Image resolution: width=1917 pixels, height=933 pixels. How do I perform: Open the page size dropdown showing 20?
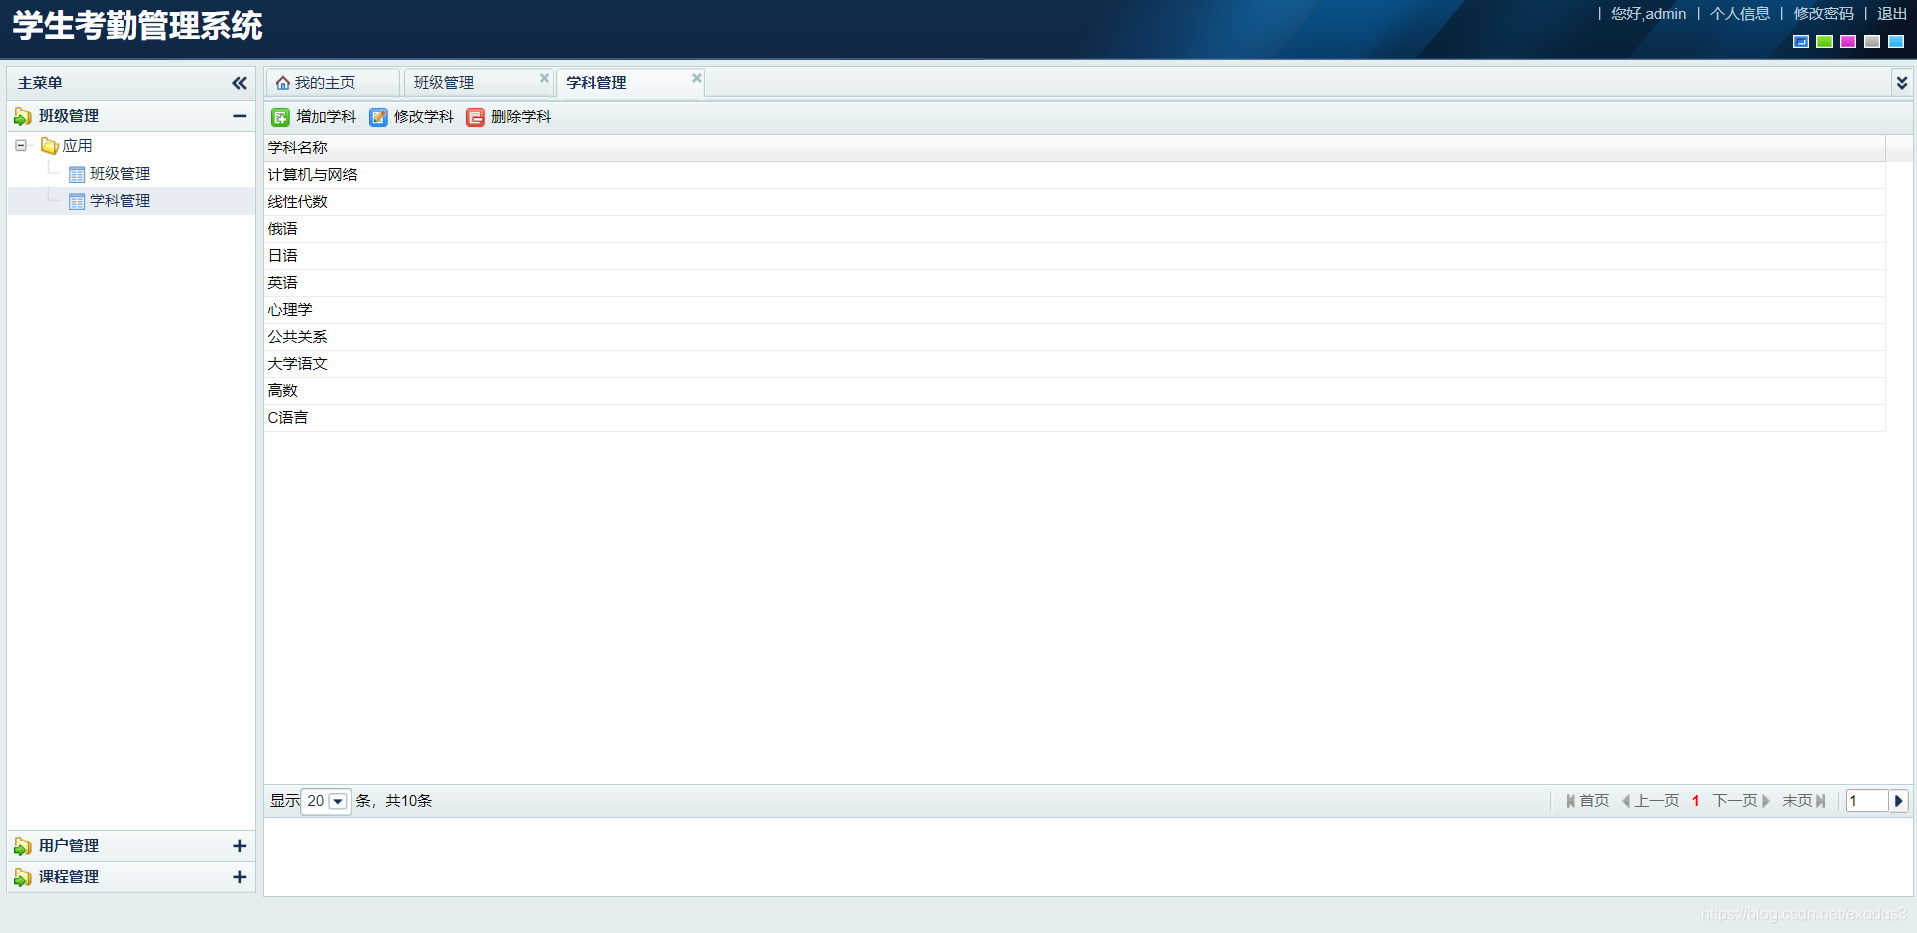(338, 801)
